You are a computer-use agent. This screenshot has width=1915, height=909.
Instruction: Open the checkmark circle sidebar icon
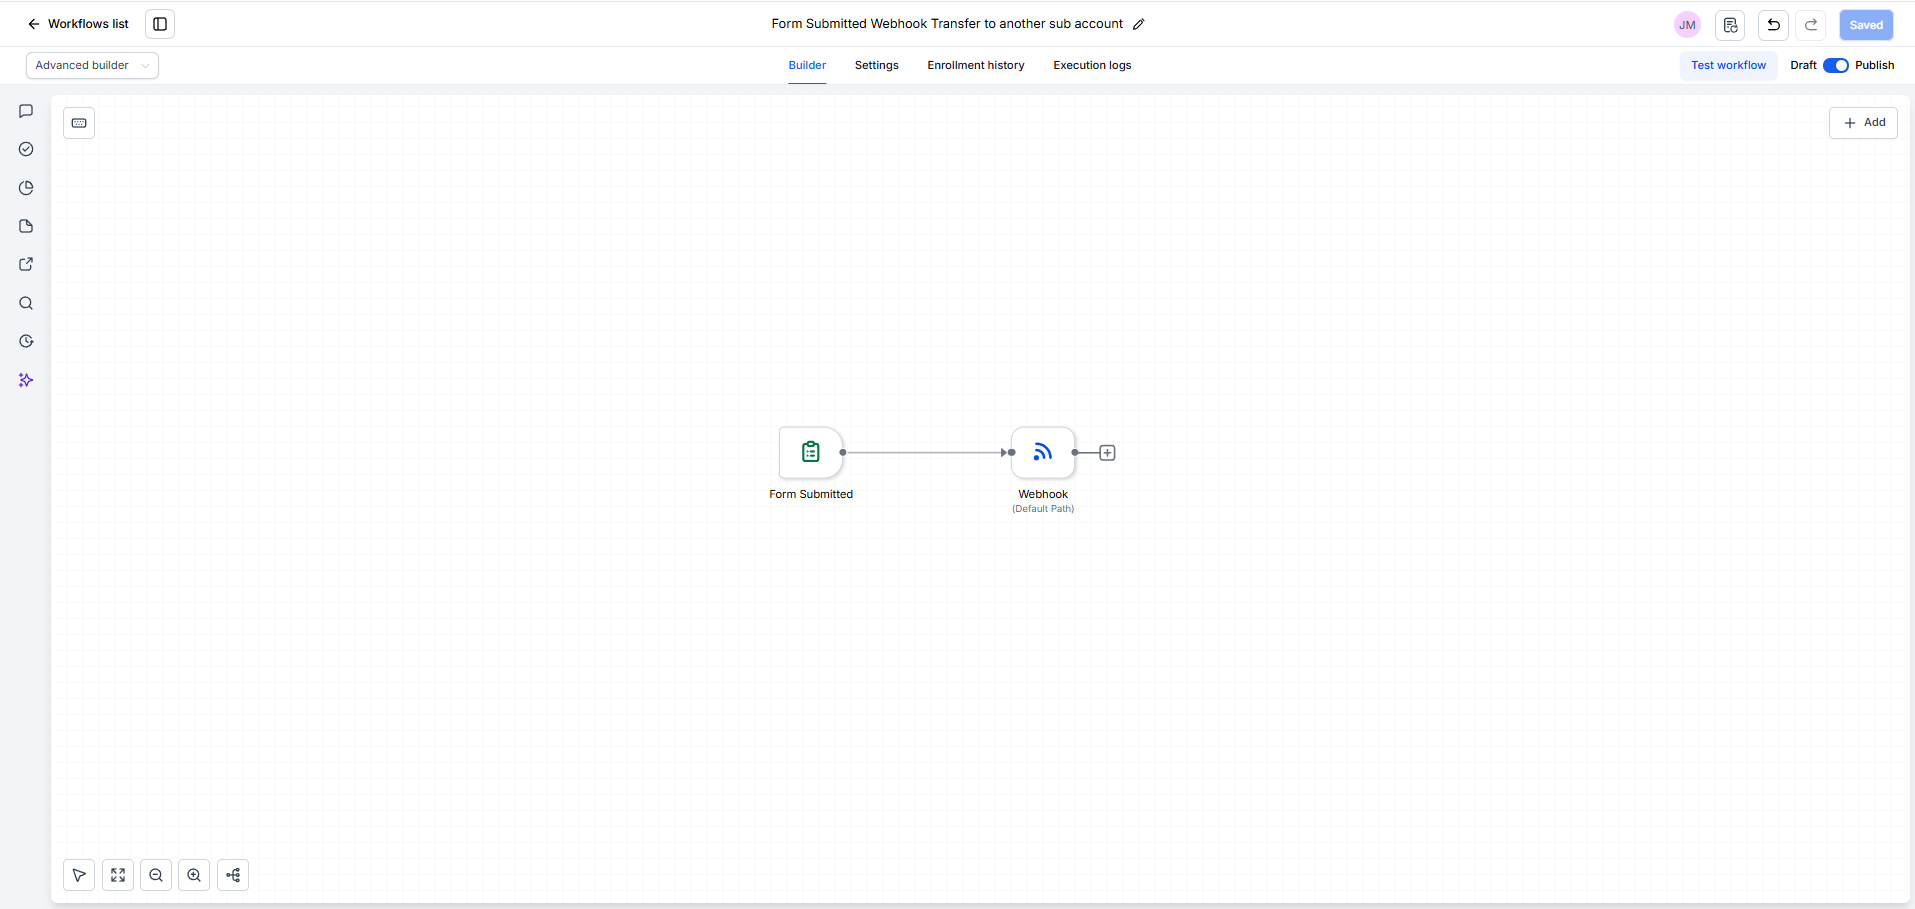click(x=26, y=149)
